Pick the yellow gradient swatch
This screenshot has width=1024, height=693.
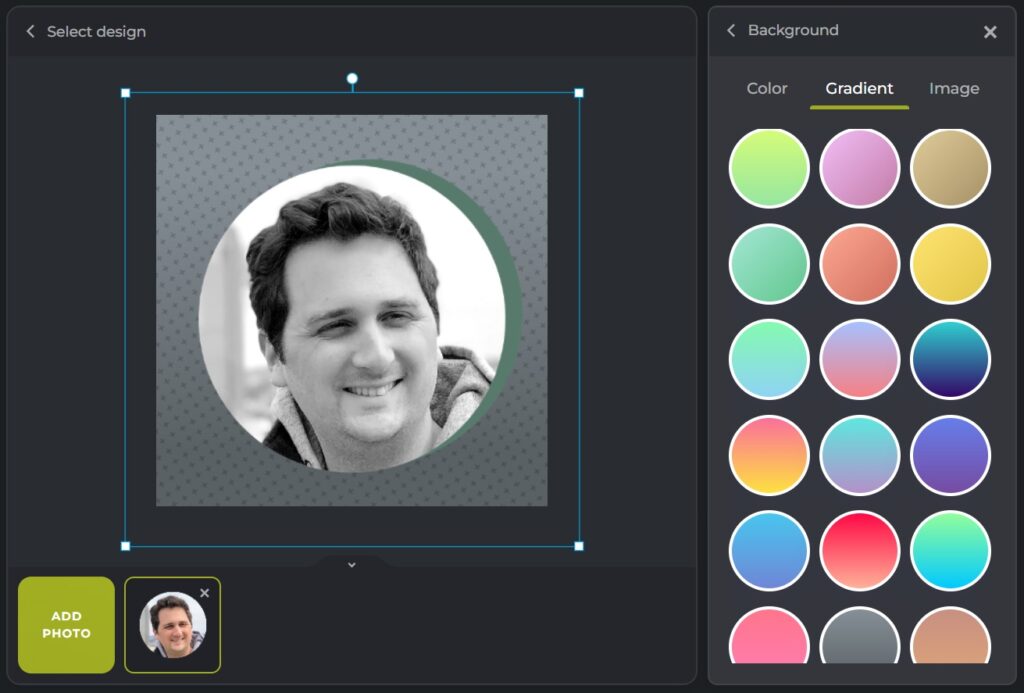pyautogui.click(x=950, y=264)
